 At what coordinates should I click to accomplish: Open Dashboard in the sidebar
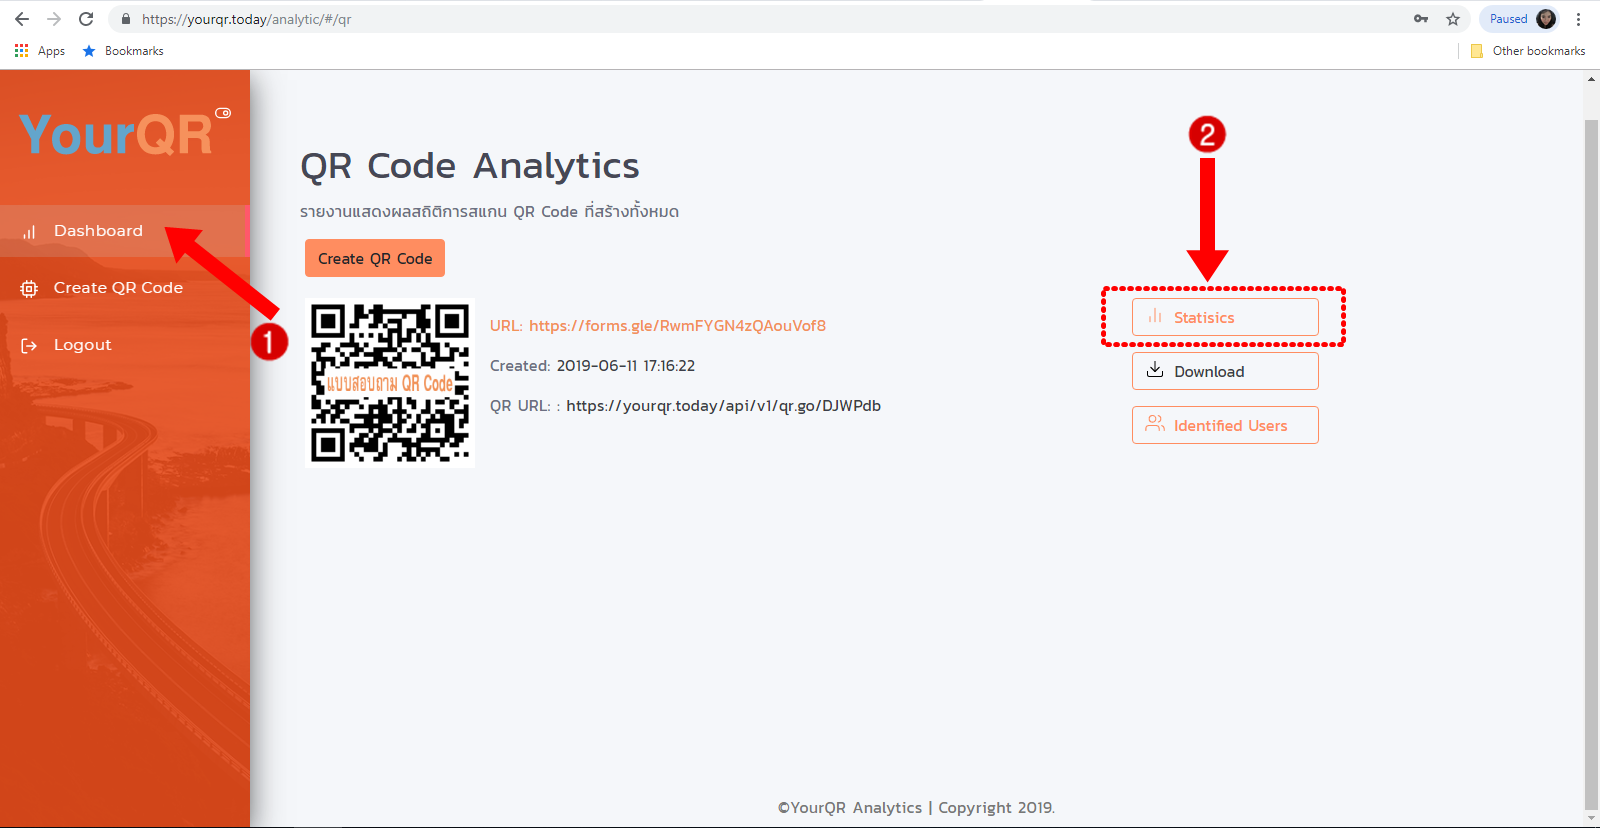tap(124, 231)
